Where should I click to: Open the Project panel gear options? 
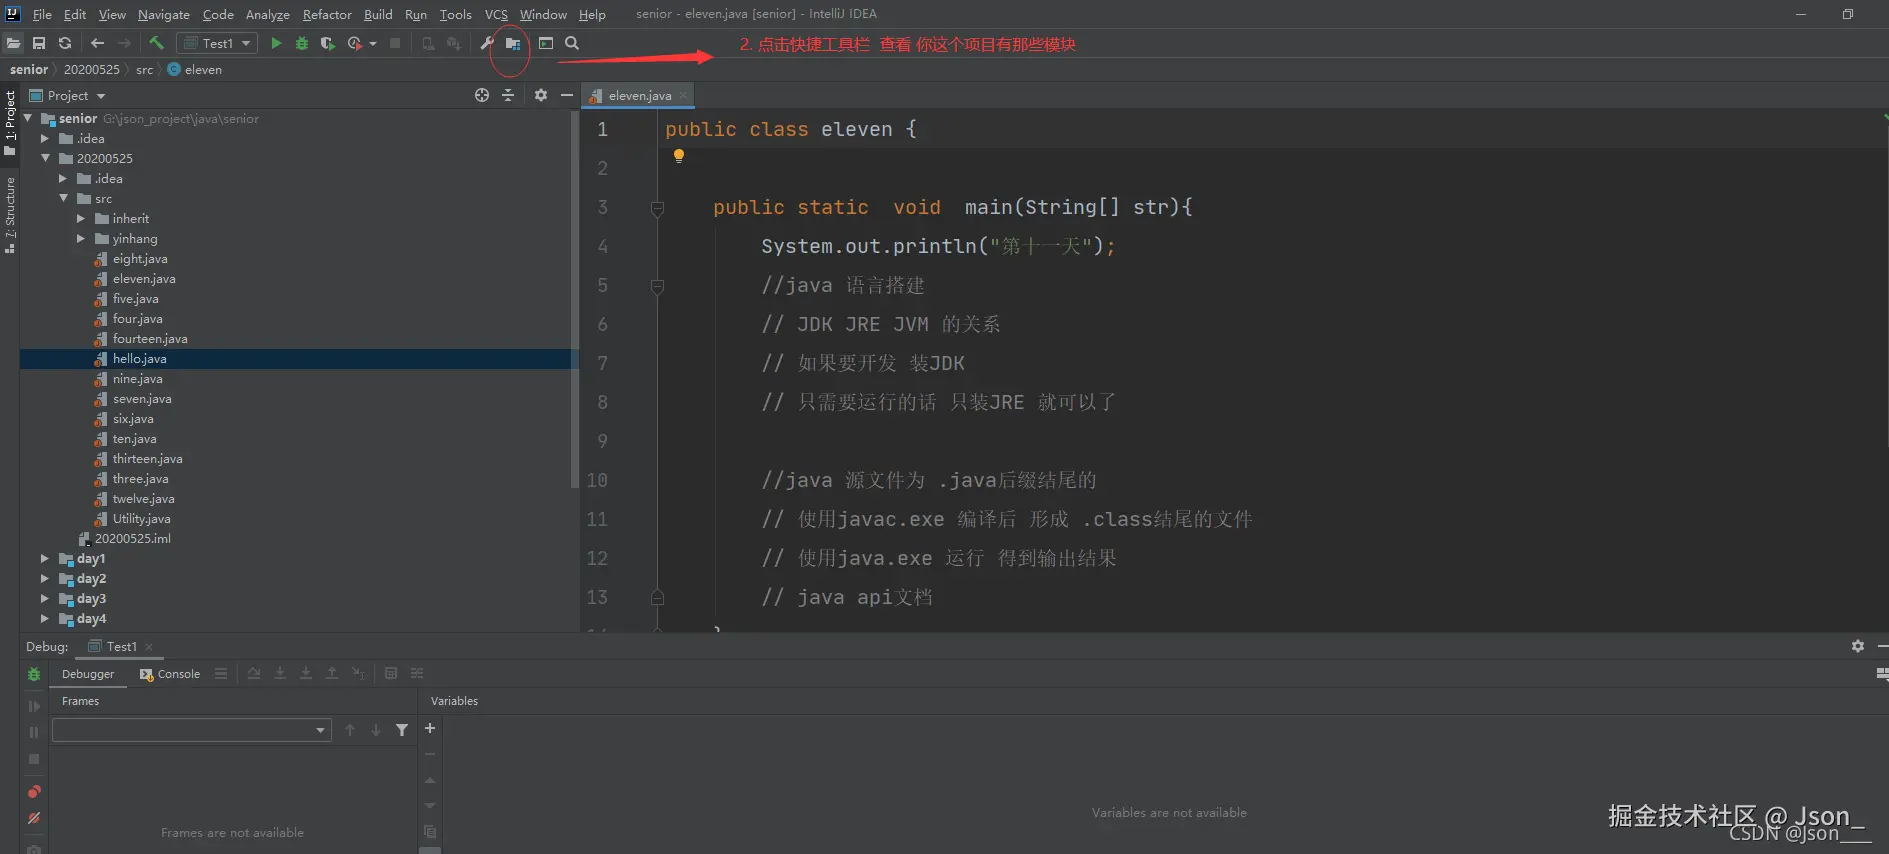pos(541,95)
